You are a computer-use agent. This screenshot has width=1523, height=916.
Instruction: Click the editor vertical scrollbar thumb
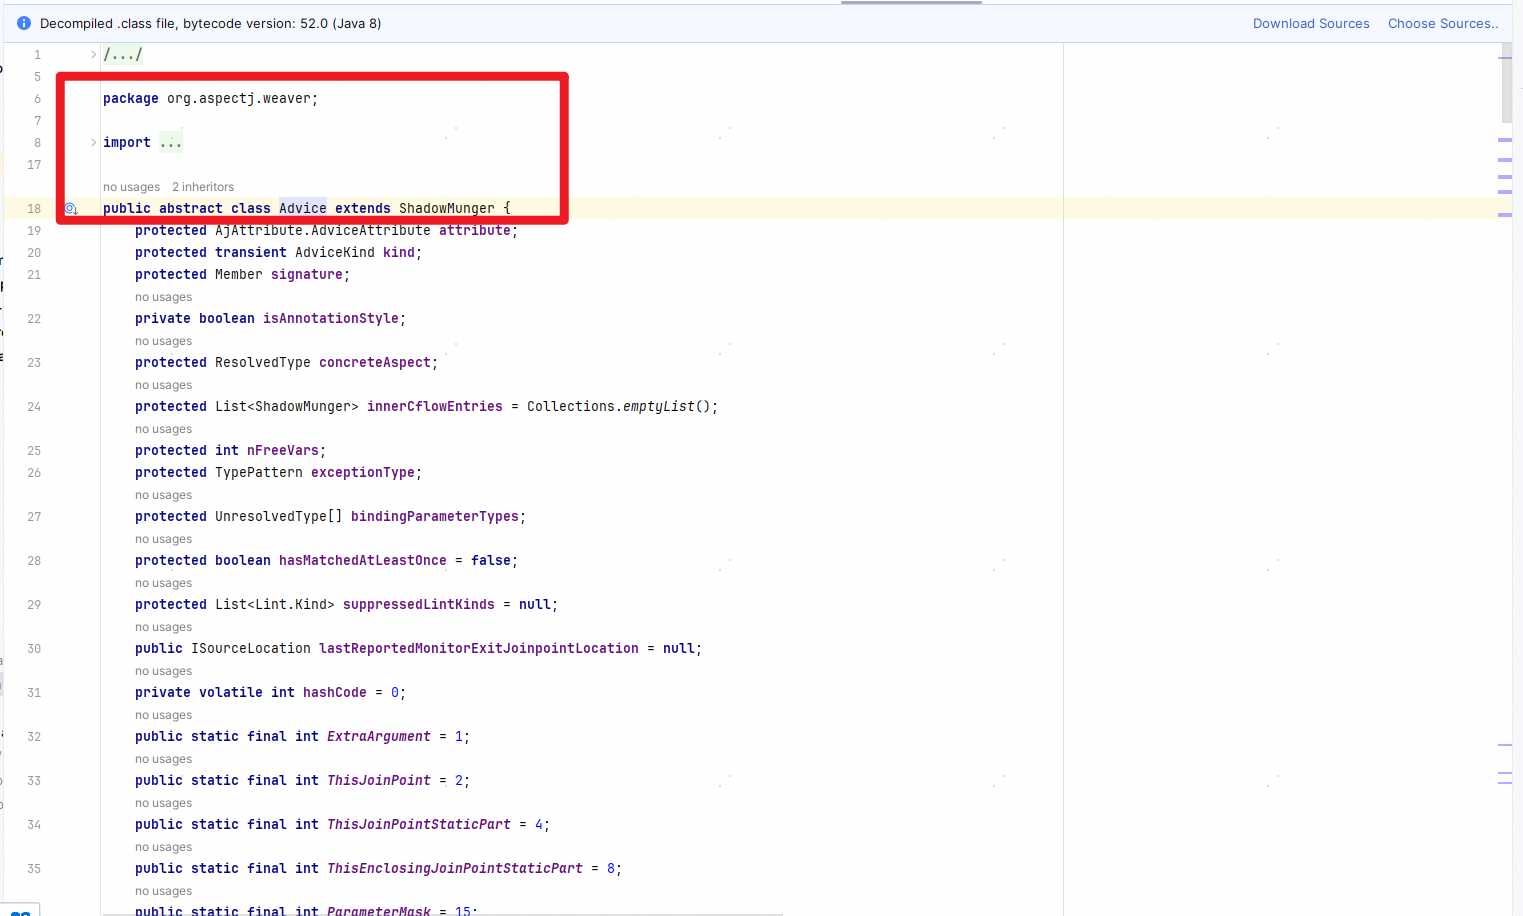[x=1507, y=82]
